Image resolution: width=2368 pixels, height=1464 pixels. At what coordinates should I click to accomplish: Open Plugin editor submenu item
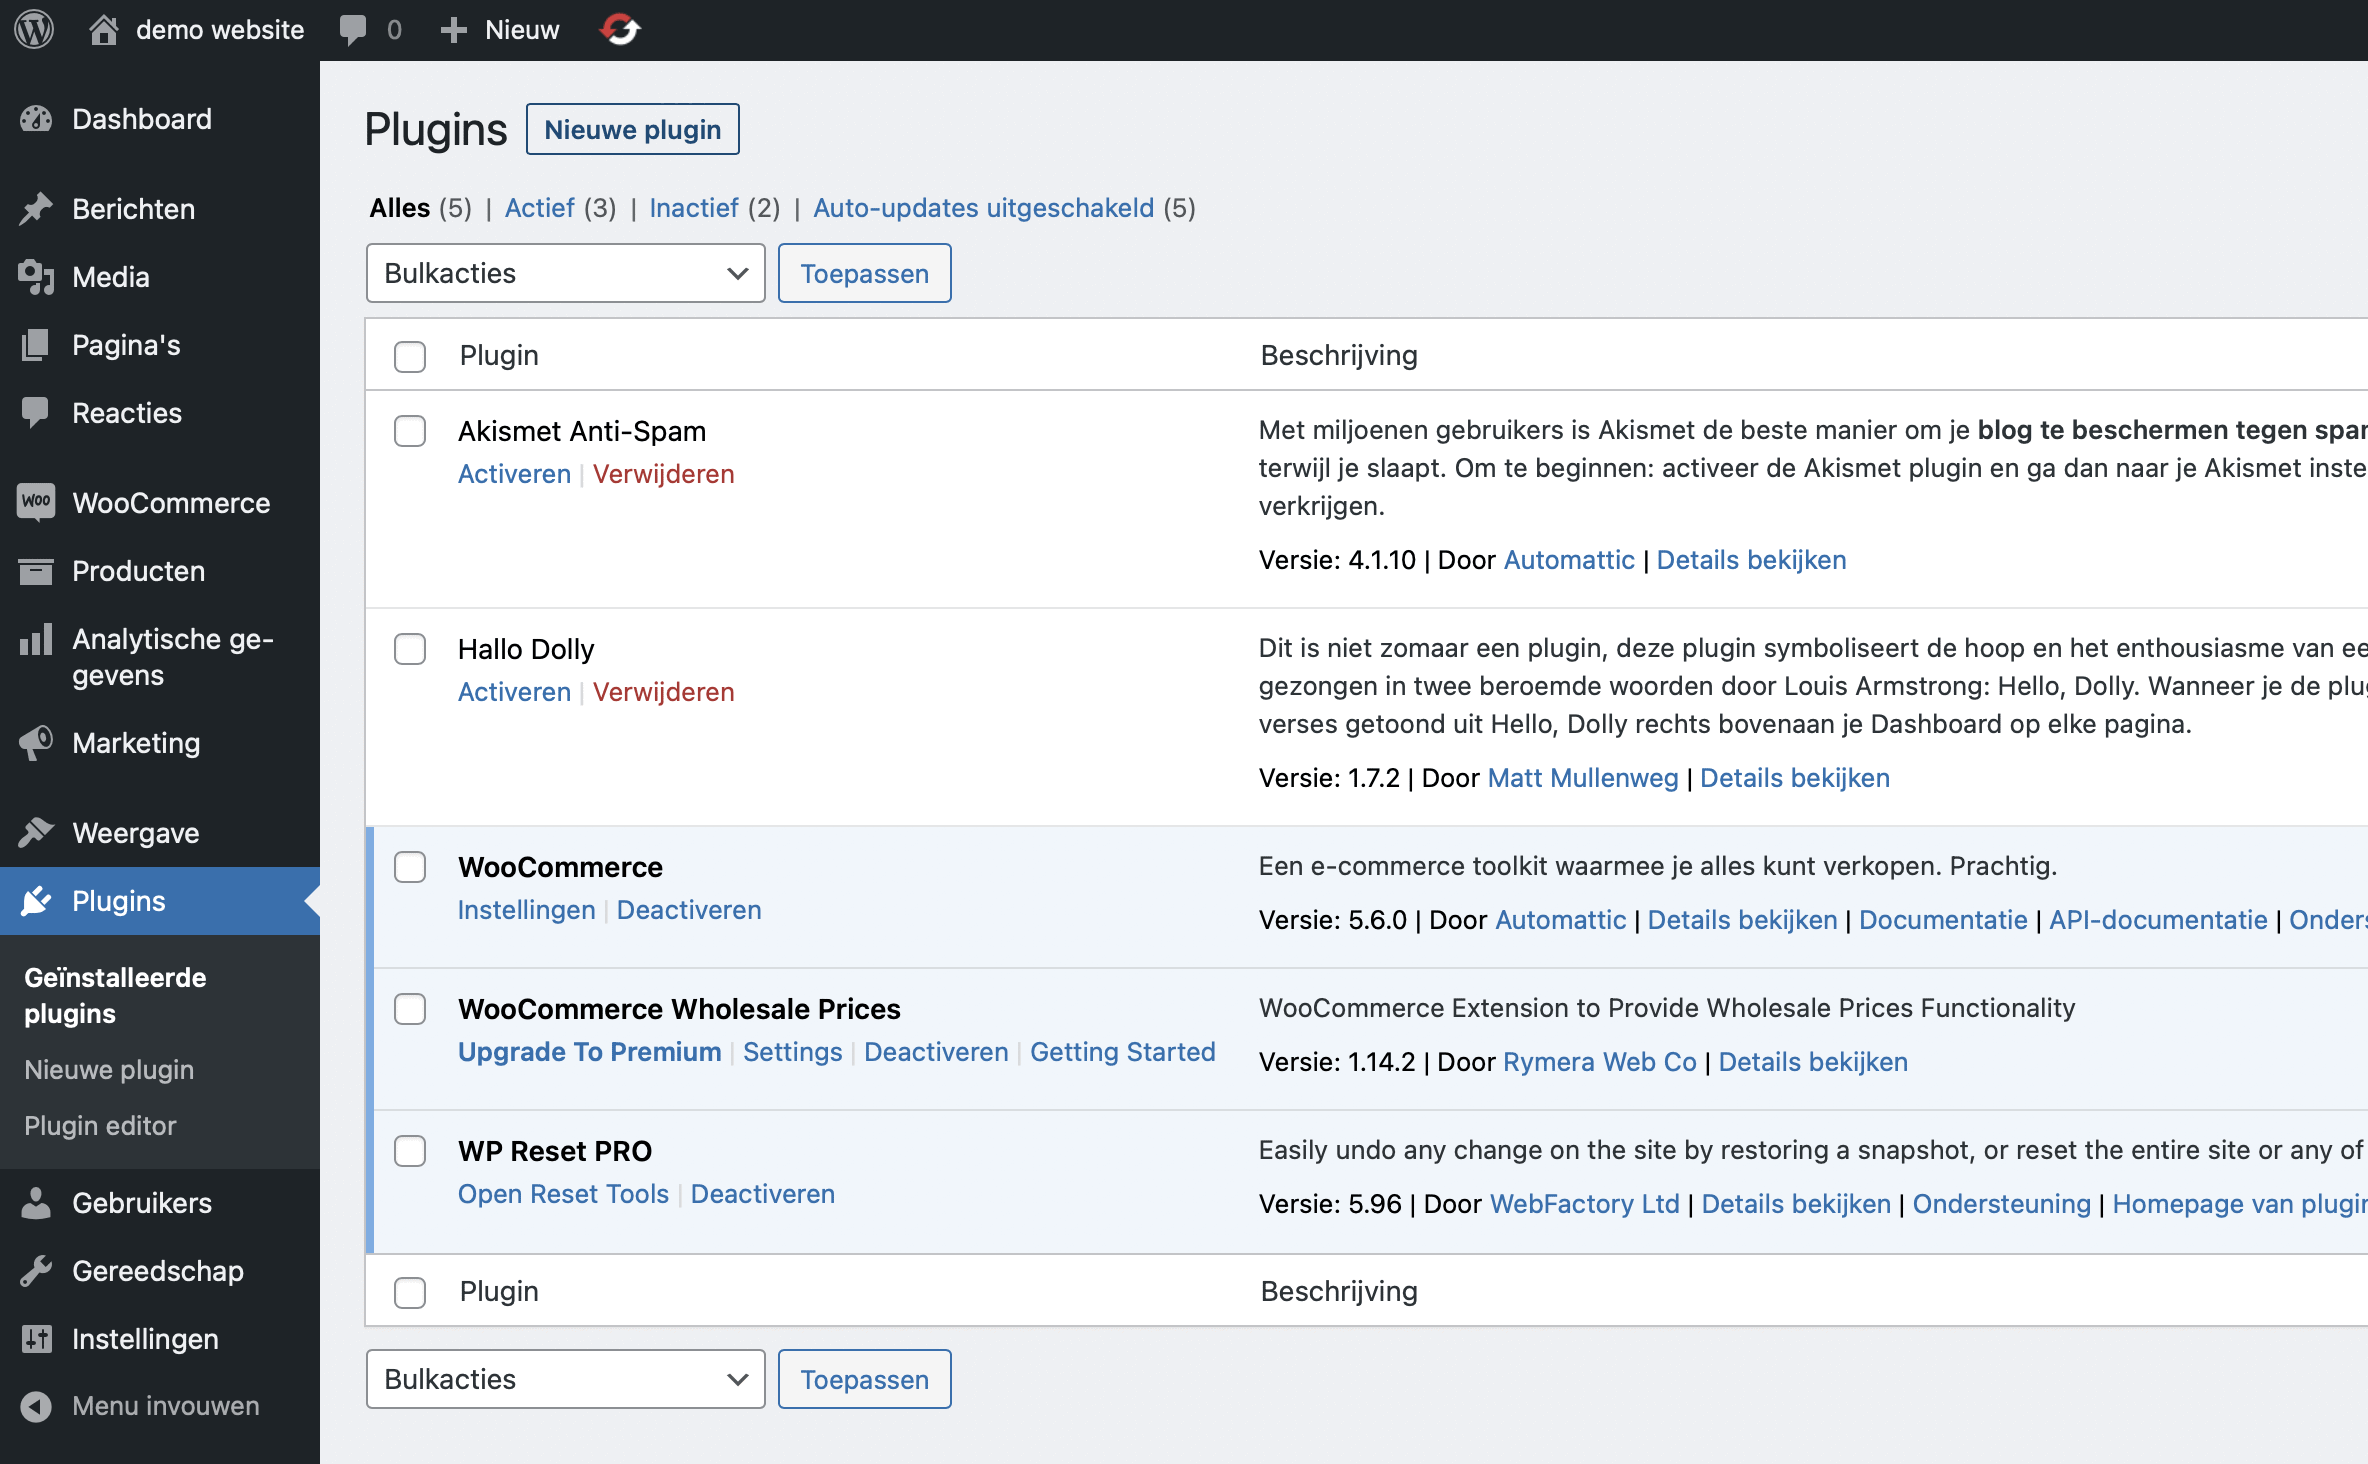coord(100,1125)
